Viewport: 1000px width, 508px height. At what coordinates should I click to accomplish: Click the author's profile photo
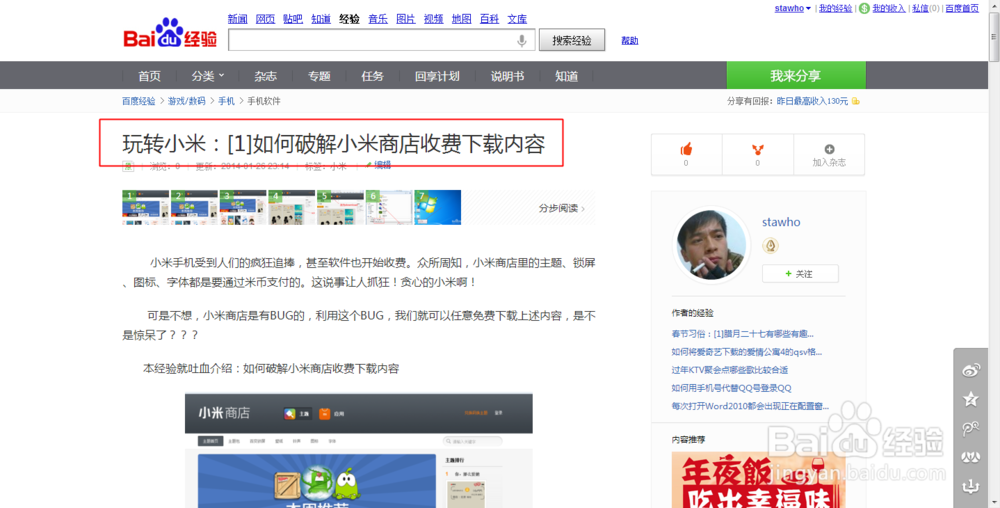tap(710, 245)
